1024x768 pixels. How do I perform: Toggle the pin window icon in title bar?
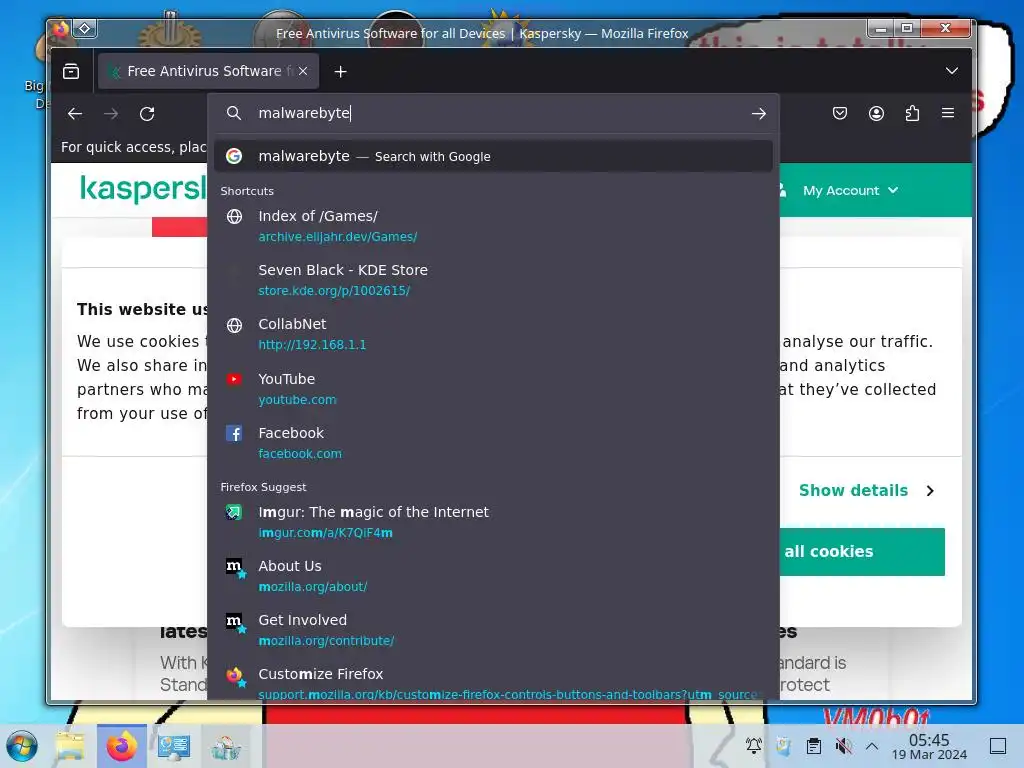[x=85, y=28]
